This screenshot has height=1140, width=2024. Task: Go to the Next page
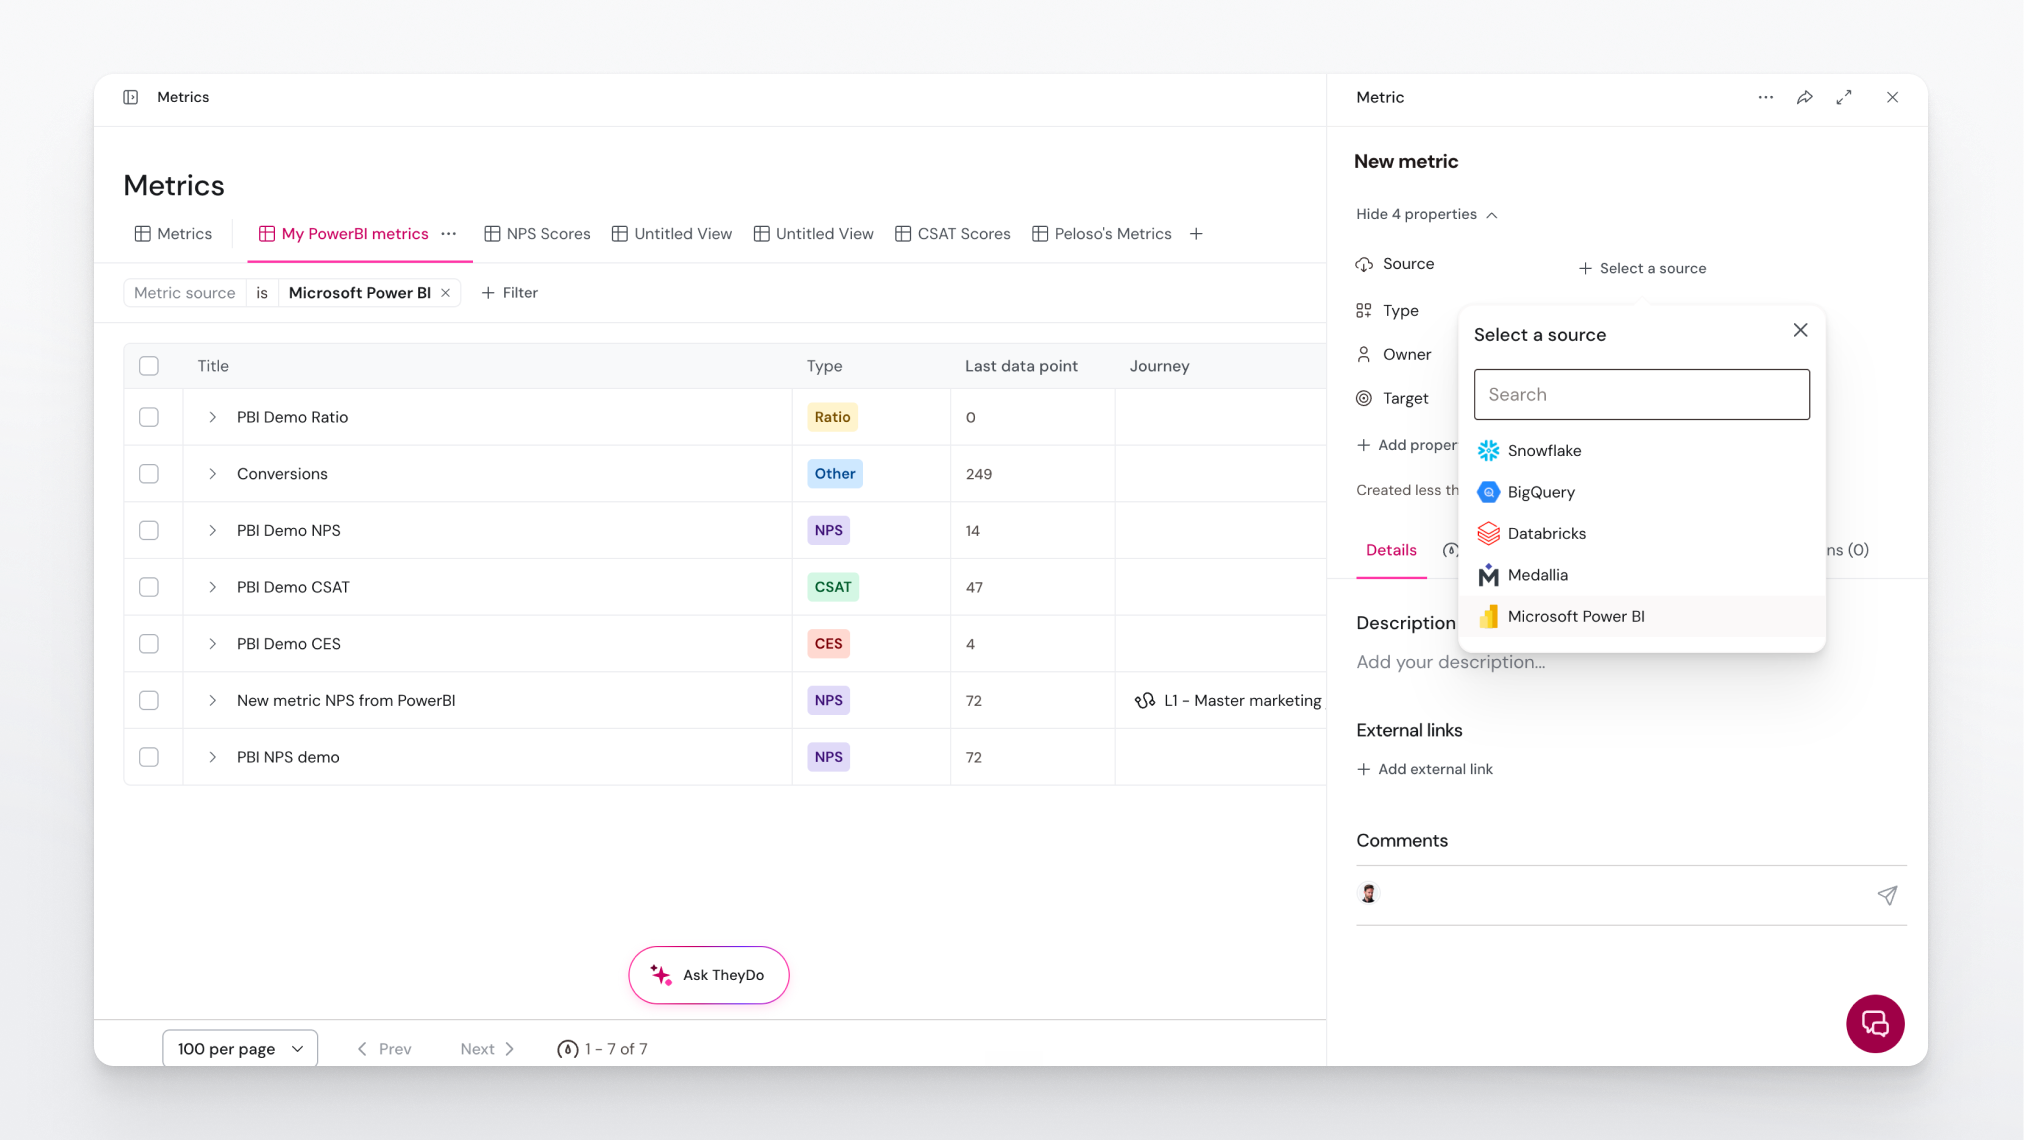point(487,1049)
